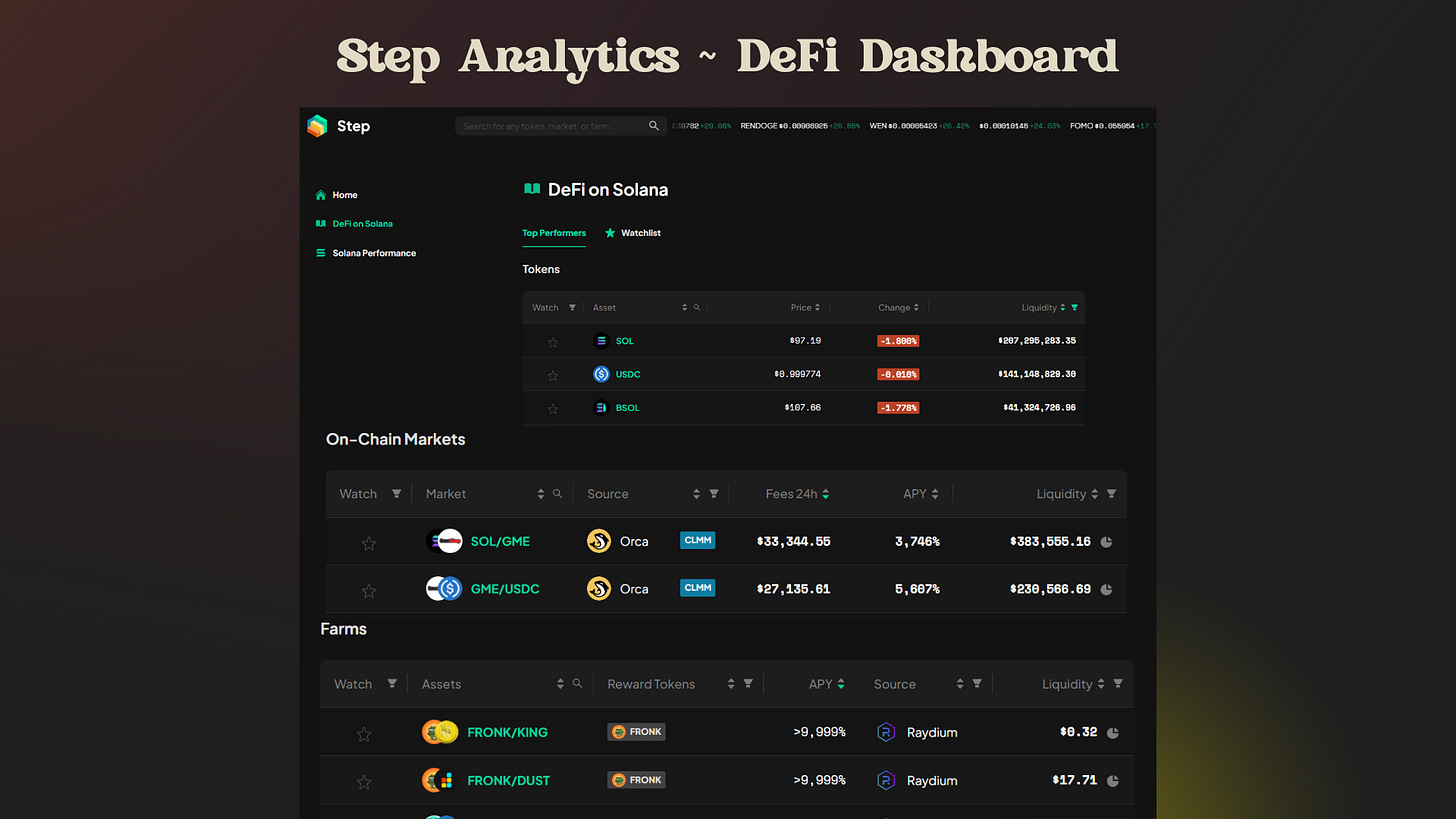This screenshot has width=1456, height=819.
Task: Click the USDC token icon
Action: (601, 374)
